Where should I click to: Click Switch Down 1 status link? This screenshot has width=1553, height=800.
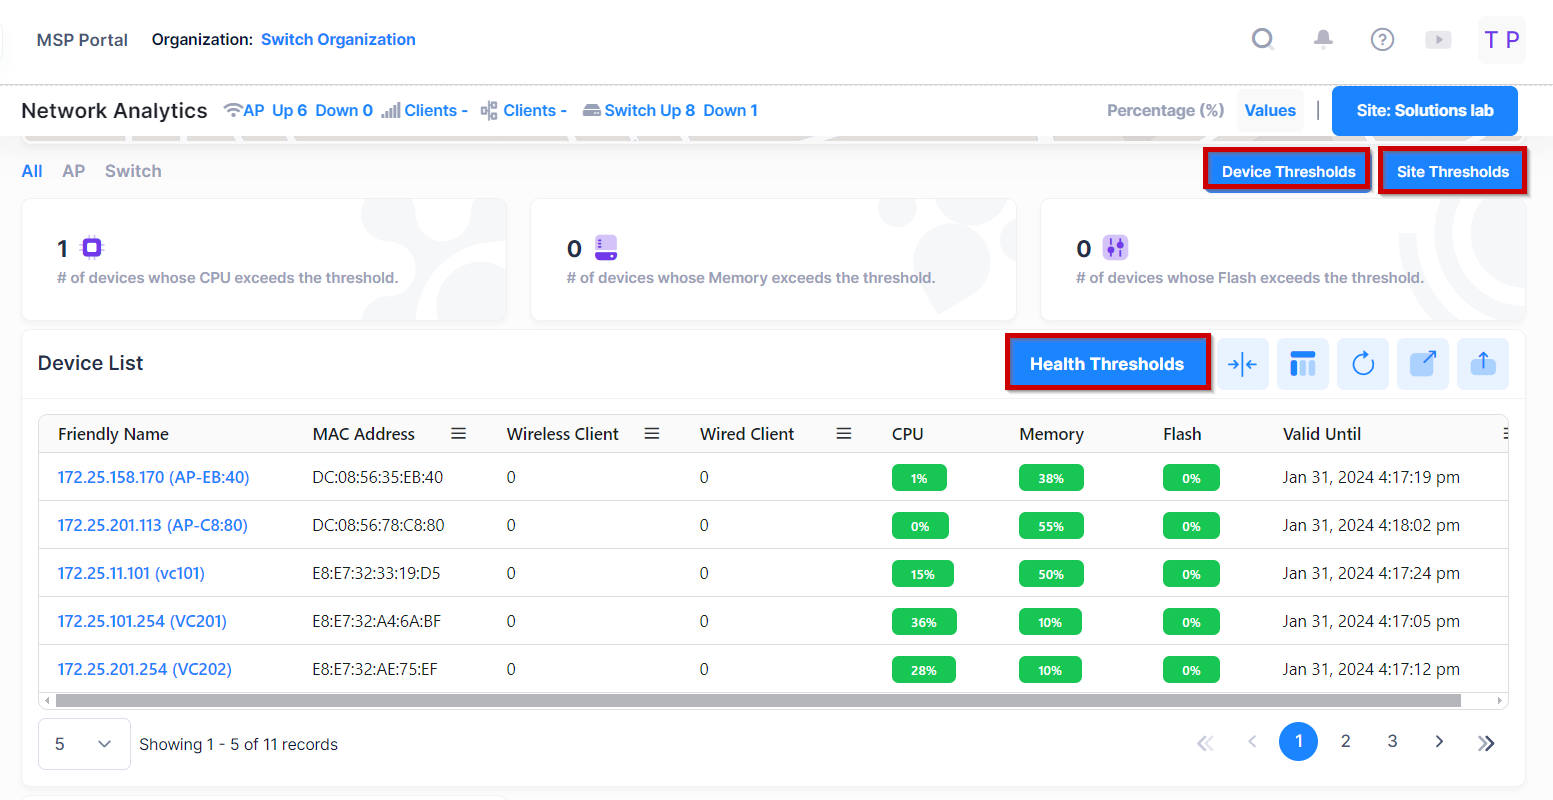(730, 110)
